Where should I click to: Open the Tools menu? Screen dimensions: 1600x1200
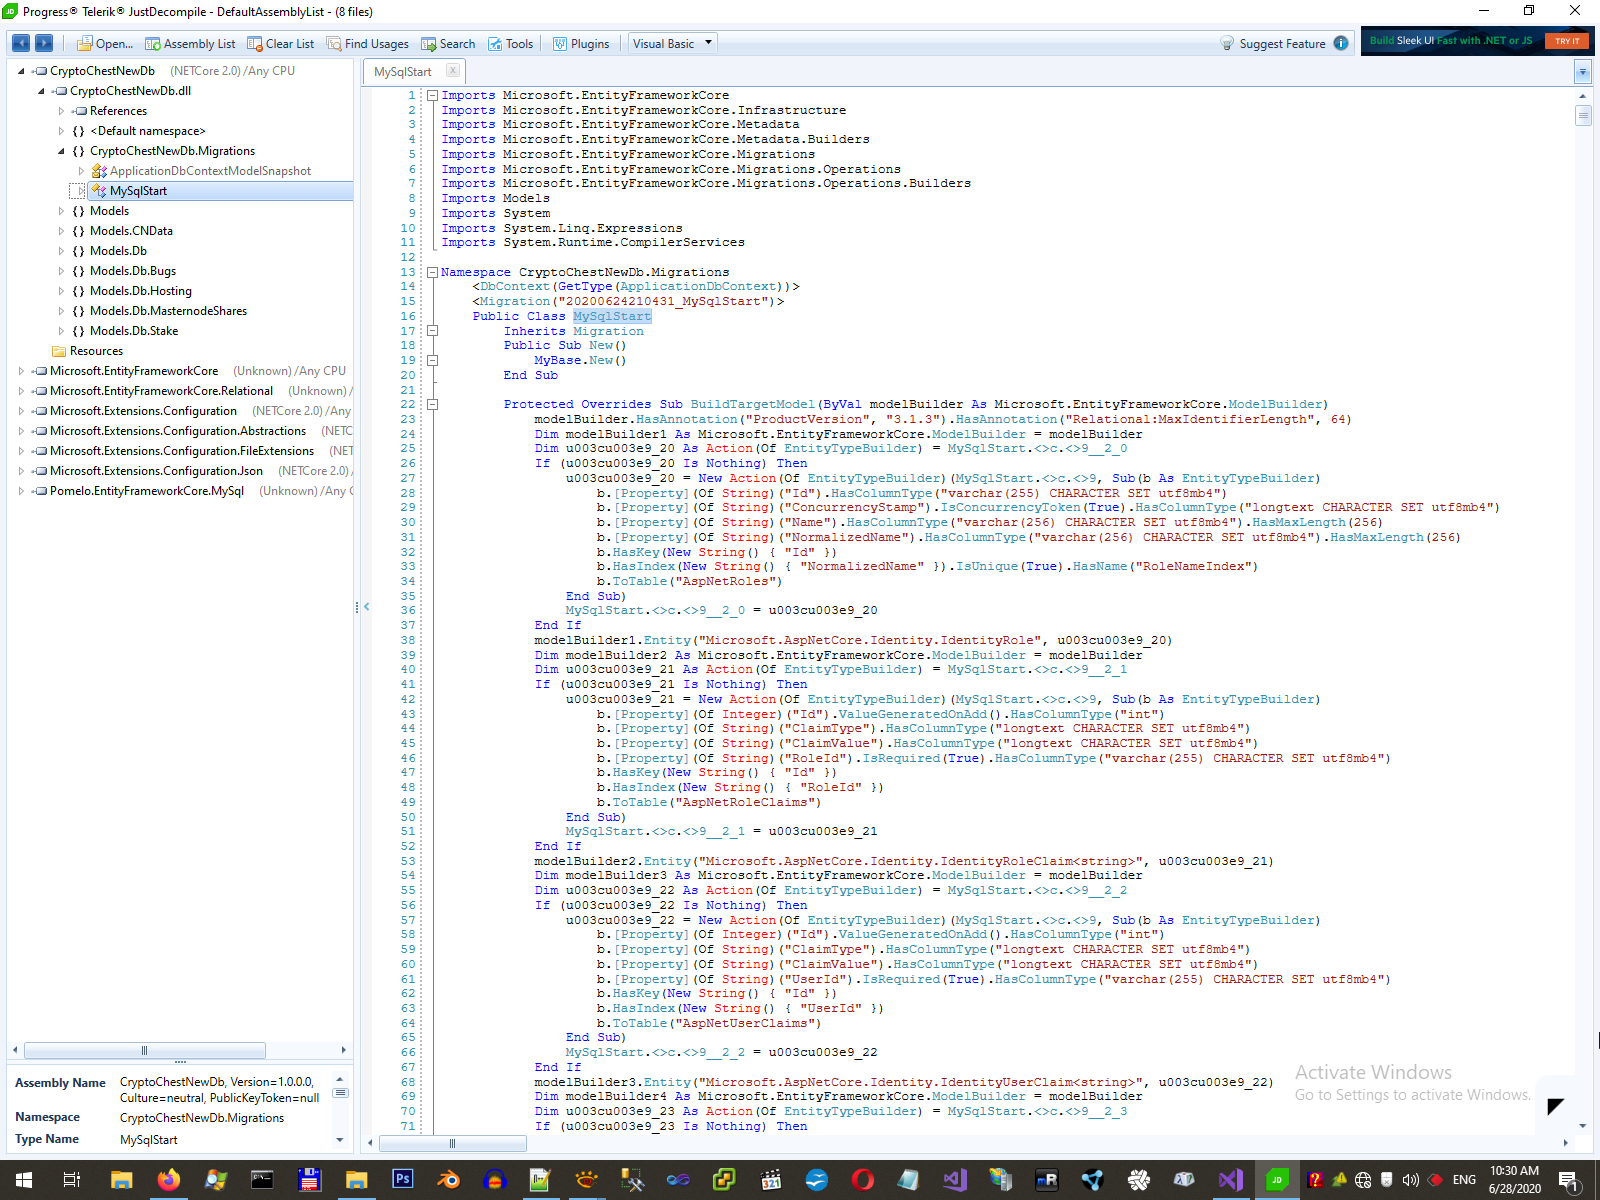click(x=510, y=43)
